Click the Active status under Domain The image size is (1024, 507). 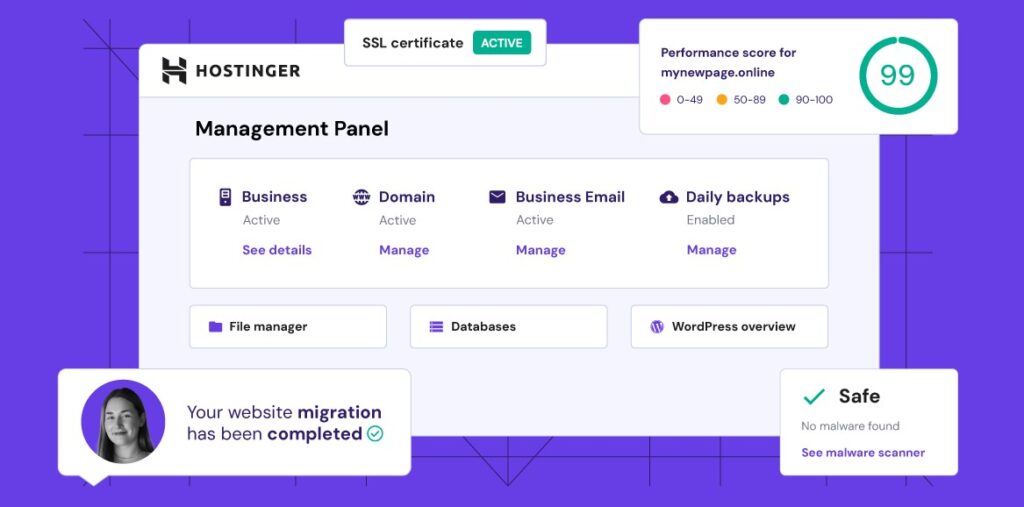point(398,220)
